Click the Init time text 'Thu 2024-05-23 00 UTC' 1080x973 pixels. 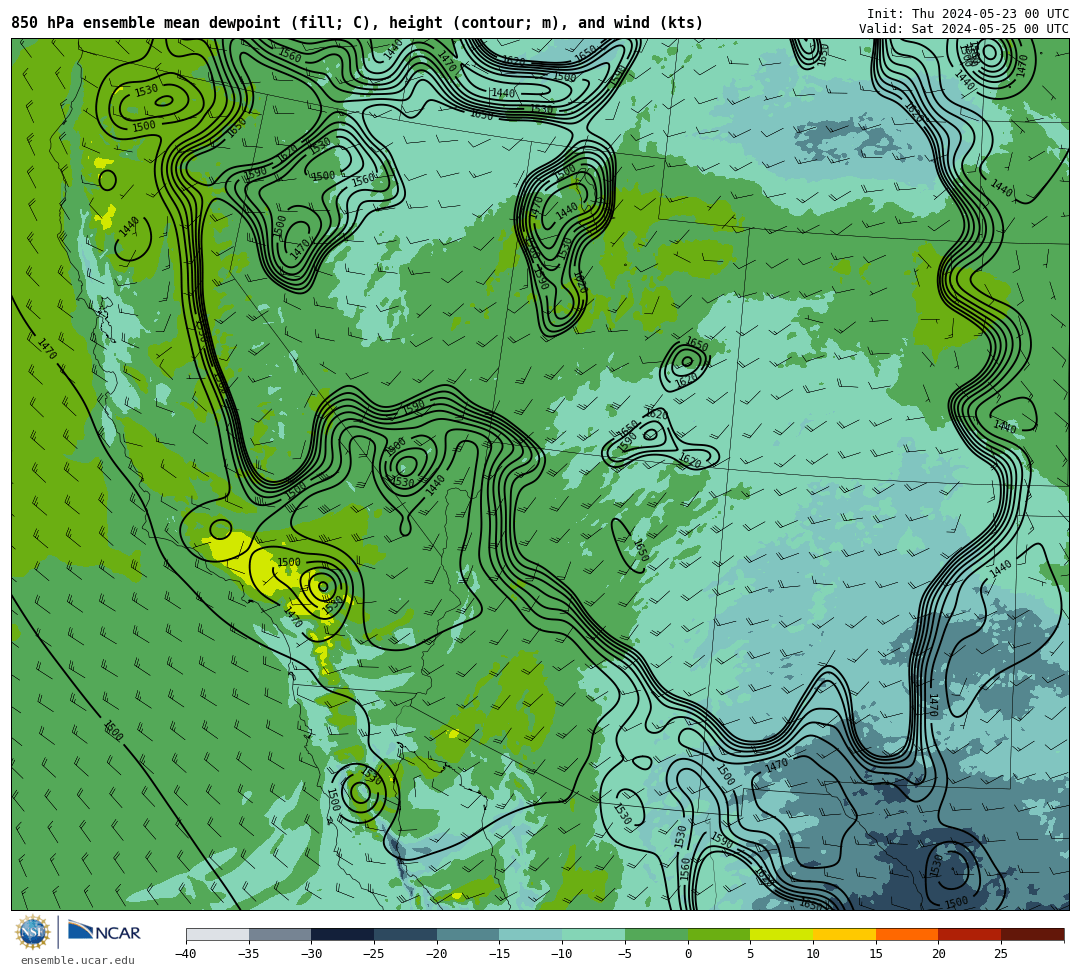(x=990, y=14)
